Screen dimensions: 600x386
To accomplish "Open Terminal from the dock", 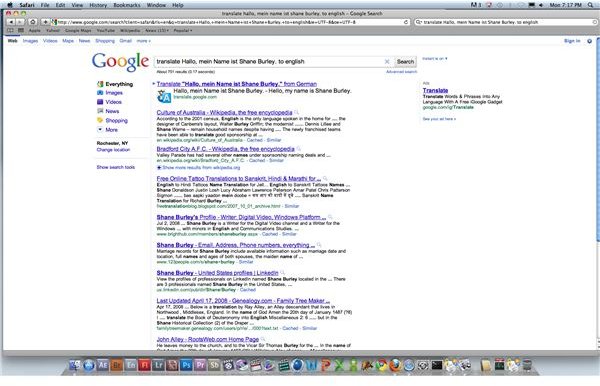I will [x=437, y=366].
